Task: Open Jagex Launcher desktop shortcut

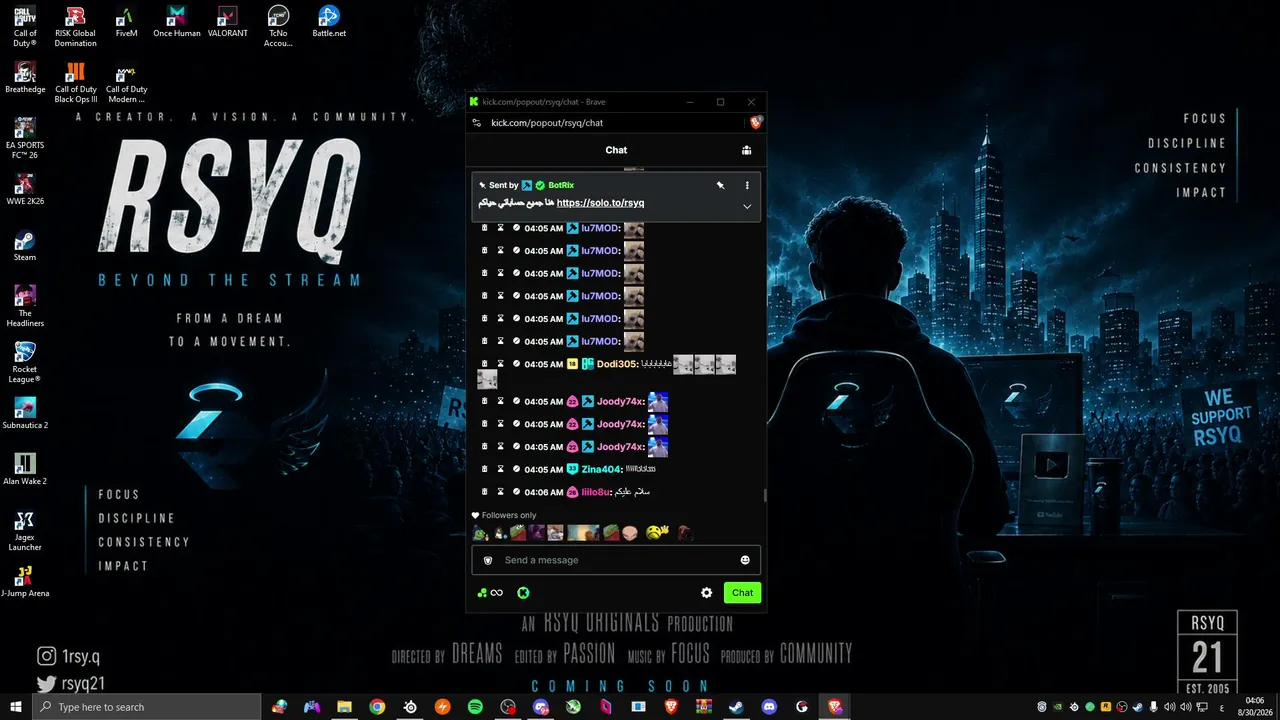Action: click(25, 531)
